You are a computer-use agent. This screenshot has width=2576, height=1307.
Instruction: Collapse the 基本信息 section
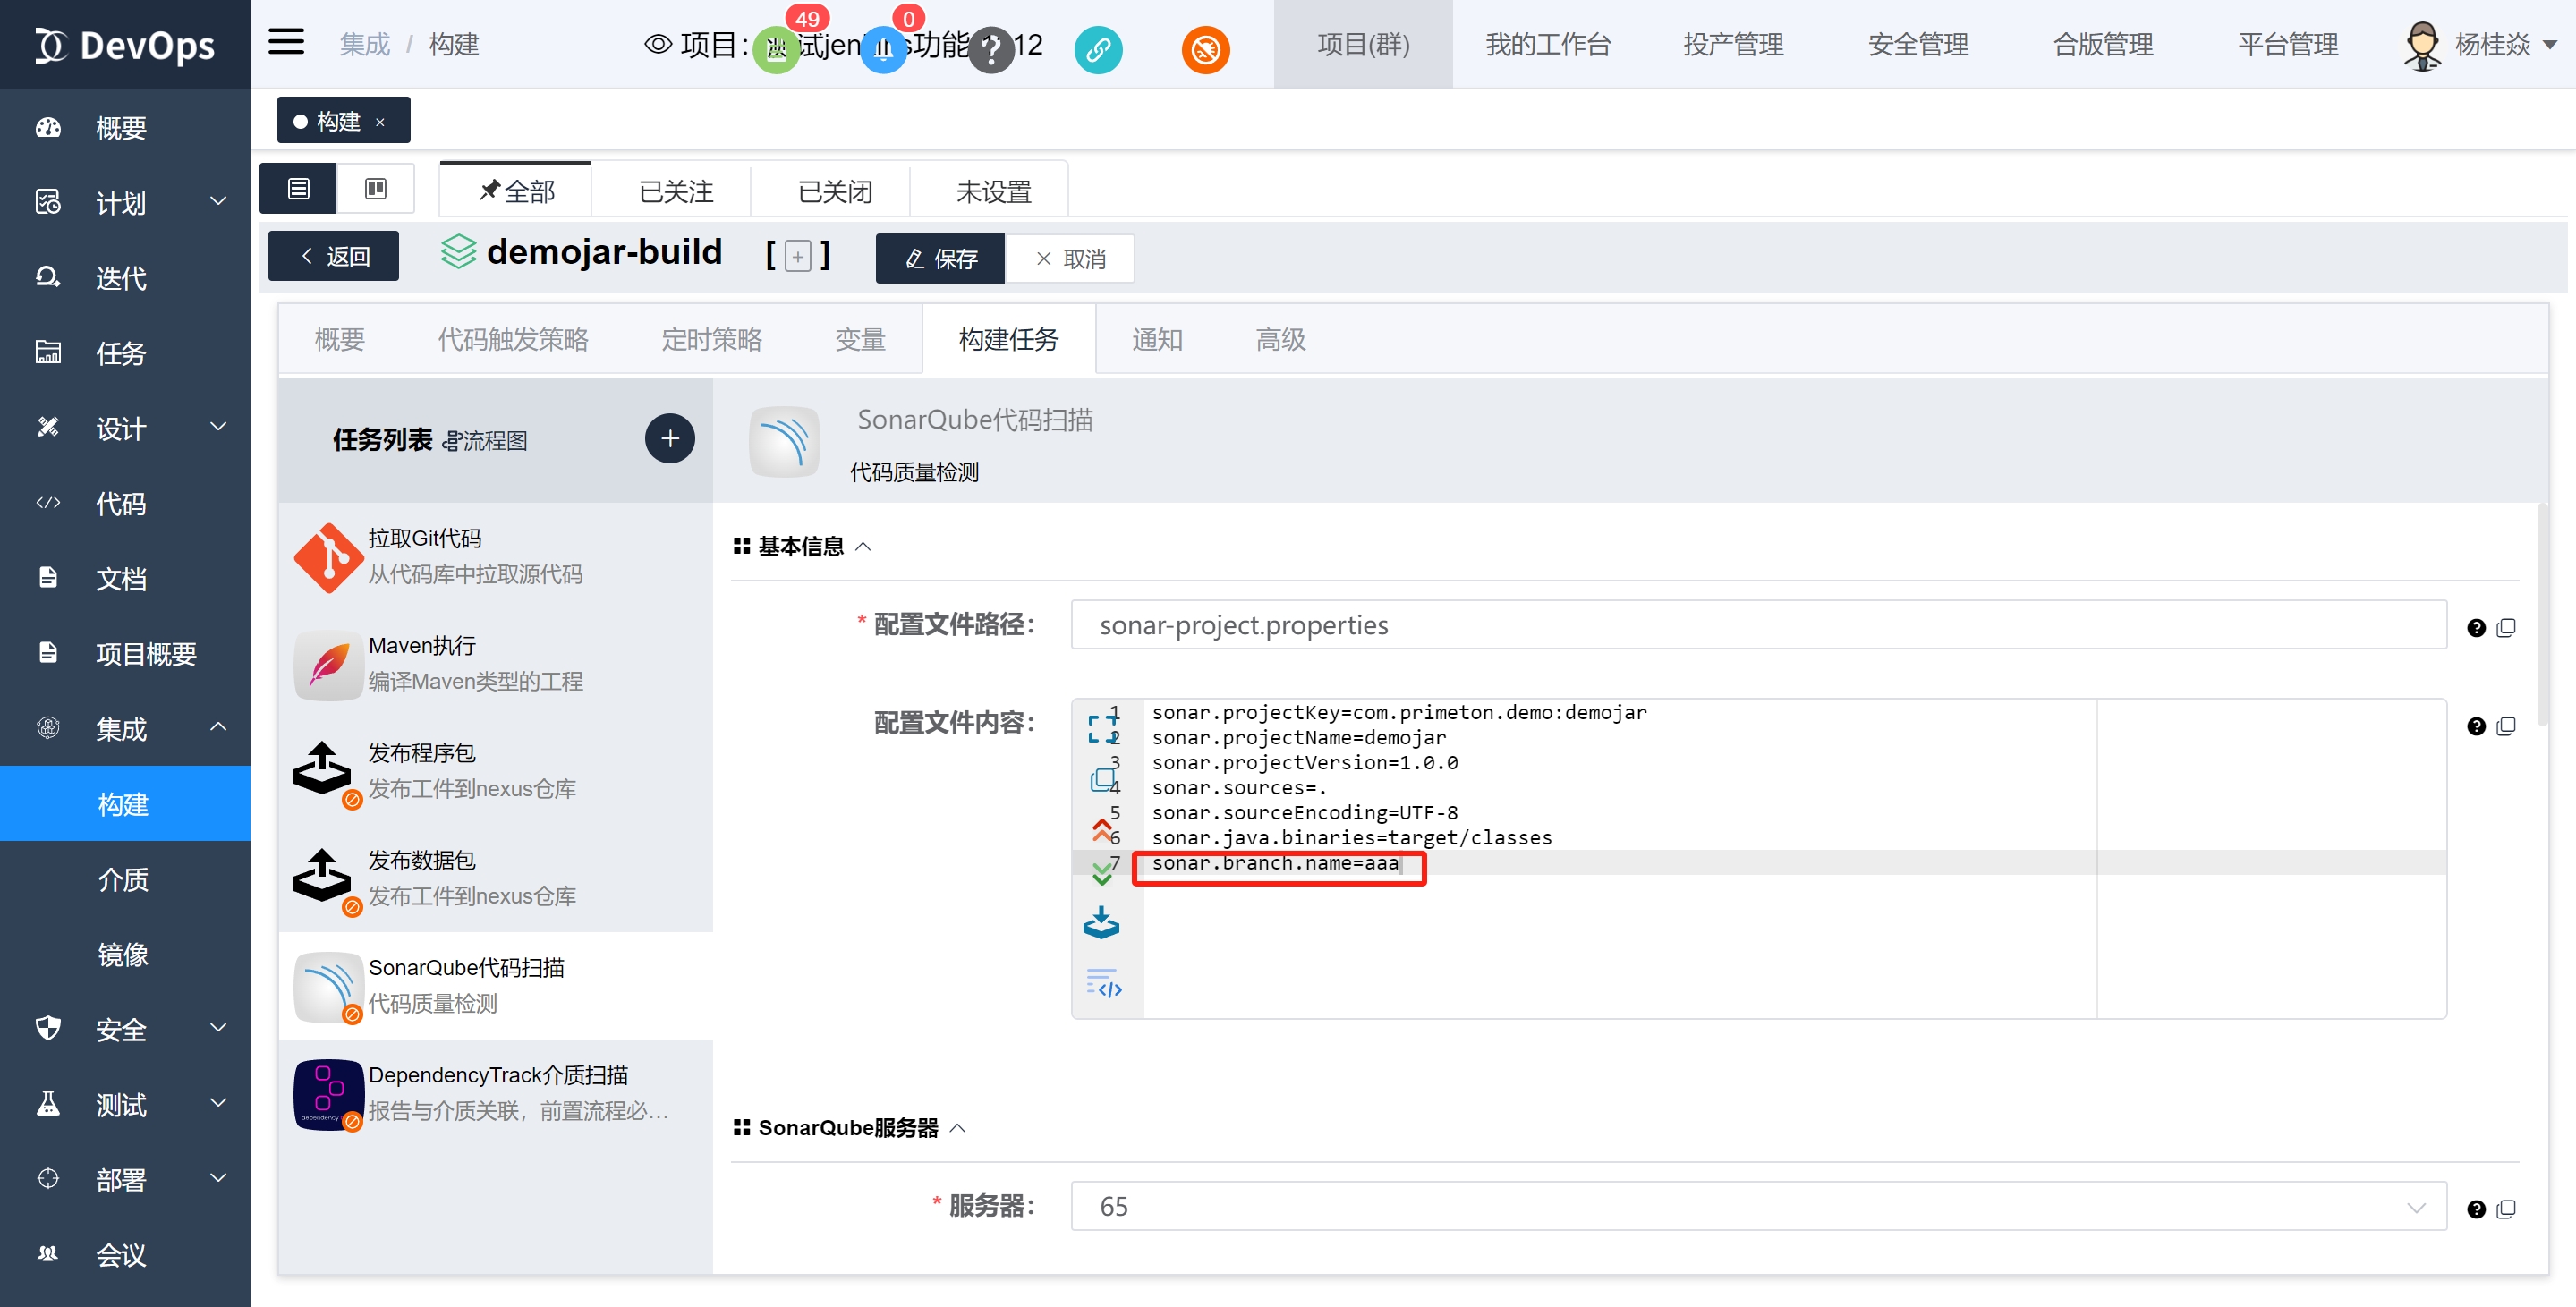click(863, 546)
